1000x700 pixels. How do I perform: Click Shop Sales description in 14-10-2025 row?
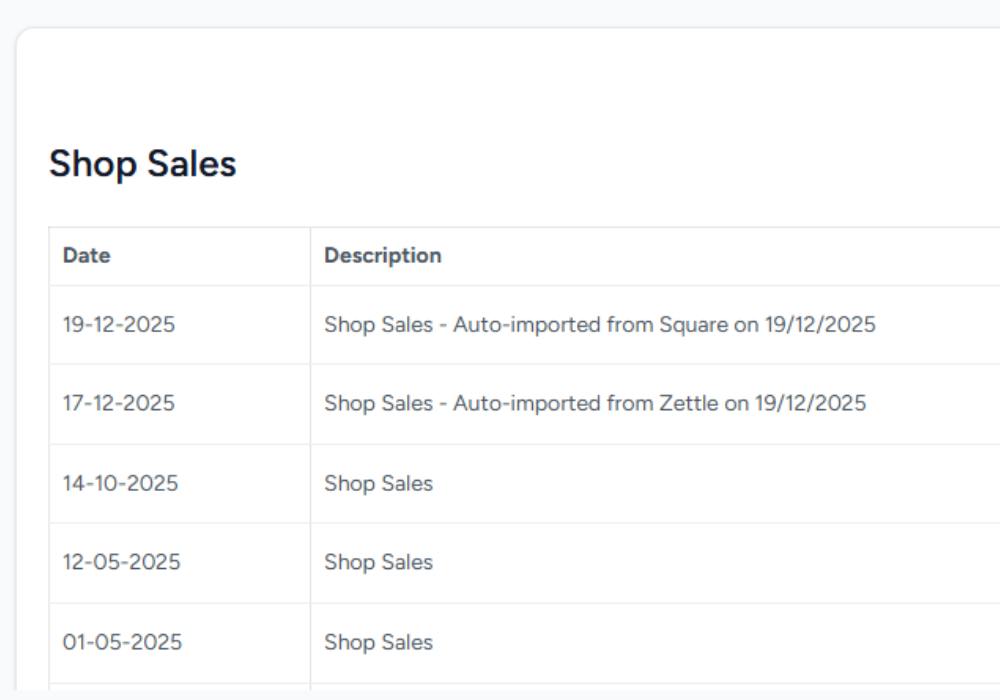click(378, 484)
